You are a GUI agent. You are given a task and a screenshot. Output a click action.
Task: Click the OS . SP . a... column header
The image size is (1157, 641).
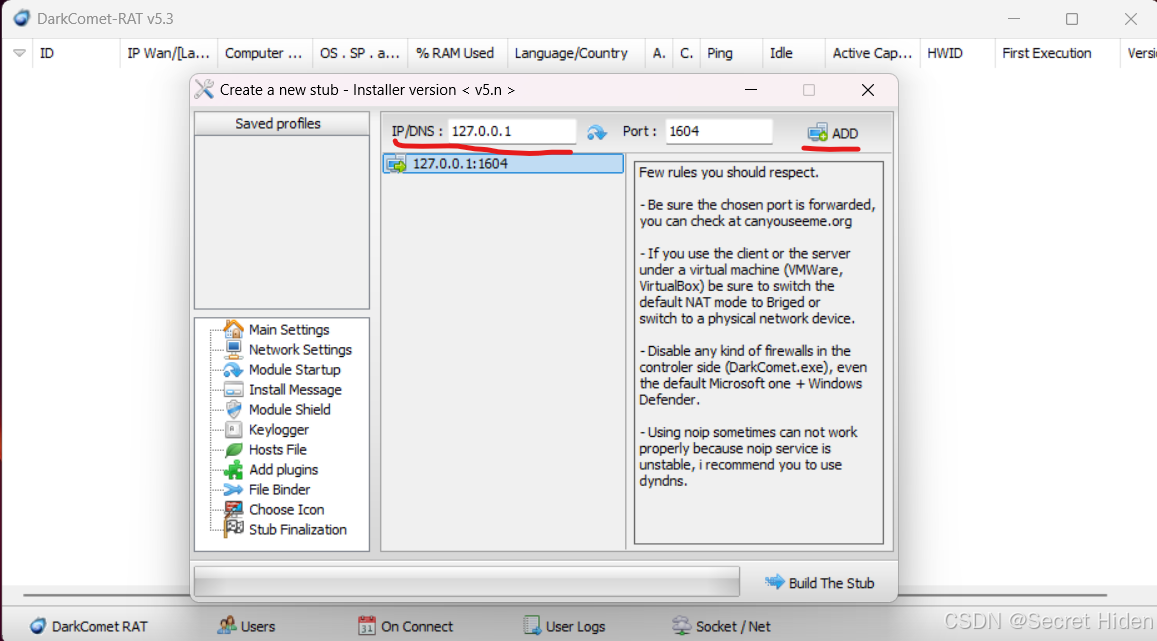359,53
